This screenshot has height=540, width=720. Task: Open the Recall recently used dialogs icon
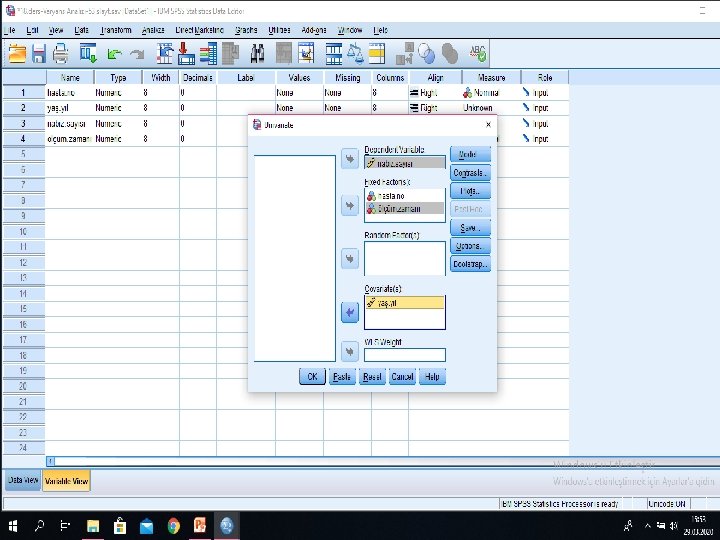pos(88,53)
